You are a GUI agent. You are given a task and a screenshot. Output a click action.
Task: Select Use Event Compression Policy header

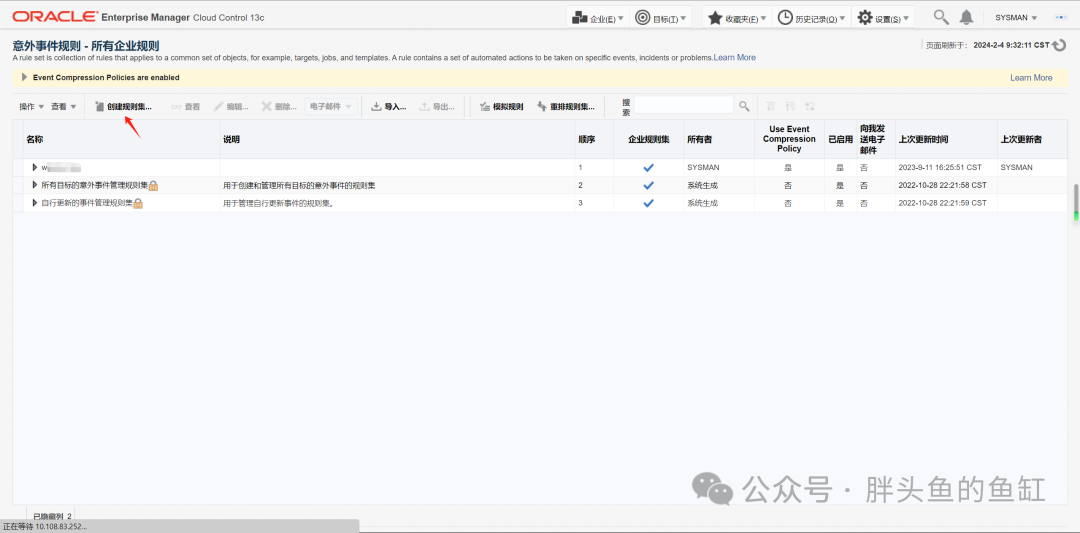[x=789, y=139]
